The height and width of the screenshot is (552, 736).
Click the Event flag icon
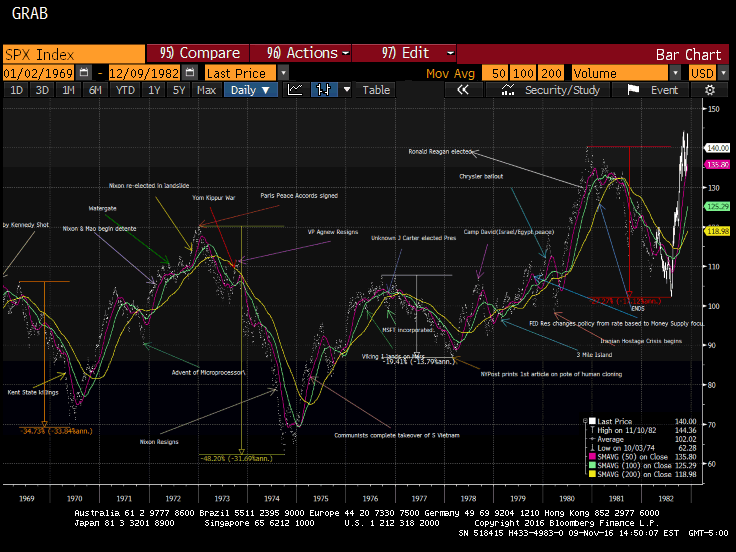(633, 90)
